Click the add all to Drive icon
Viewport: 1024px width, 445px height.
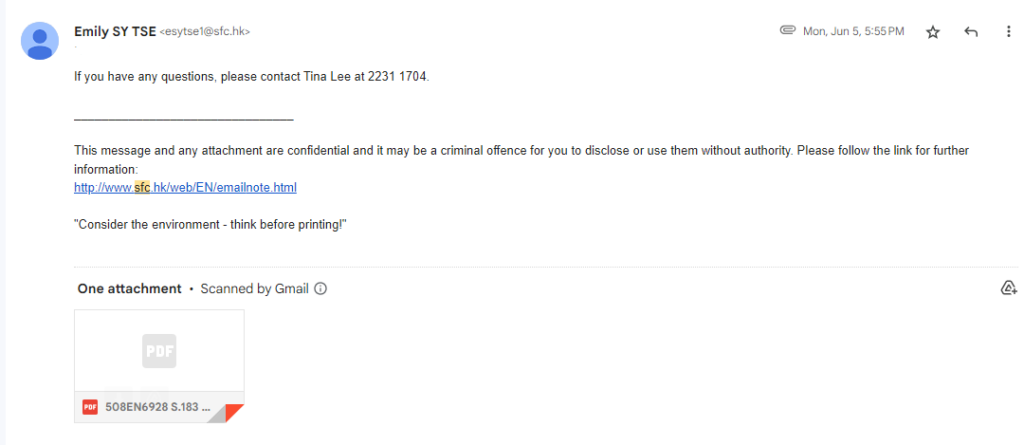click(1008, 288)
